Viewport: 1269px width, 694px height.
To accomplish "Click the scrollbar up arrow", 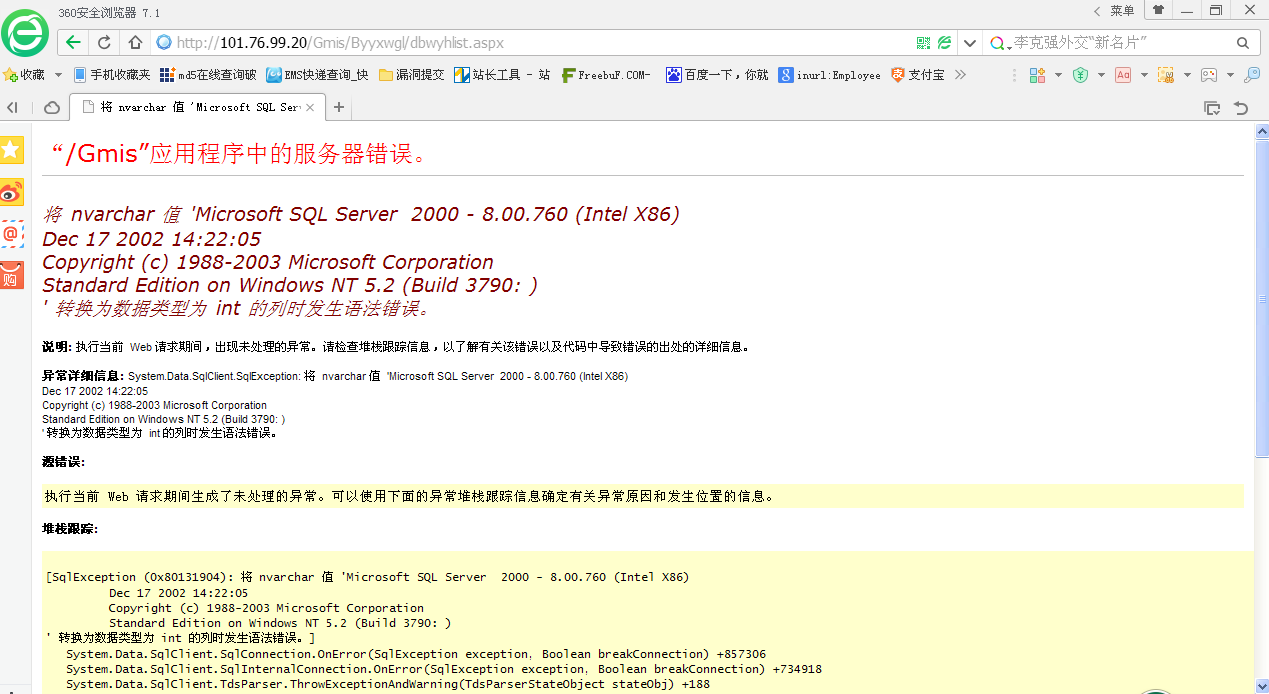I will point(1262,131).
